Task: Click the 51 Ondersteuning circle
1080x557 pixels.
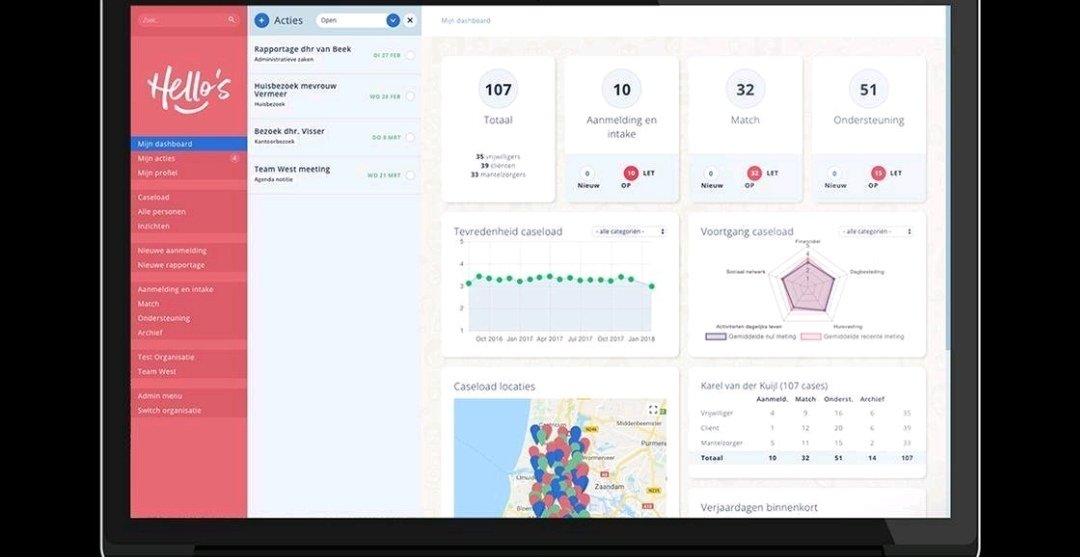Action: (869, 89)
